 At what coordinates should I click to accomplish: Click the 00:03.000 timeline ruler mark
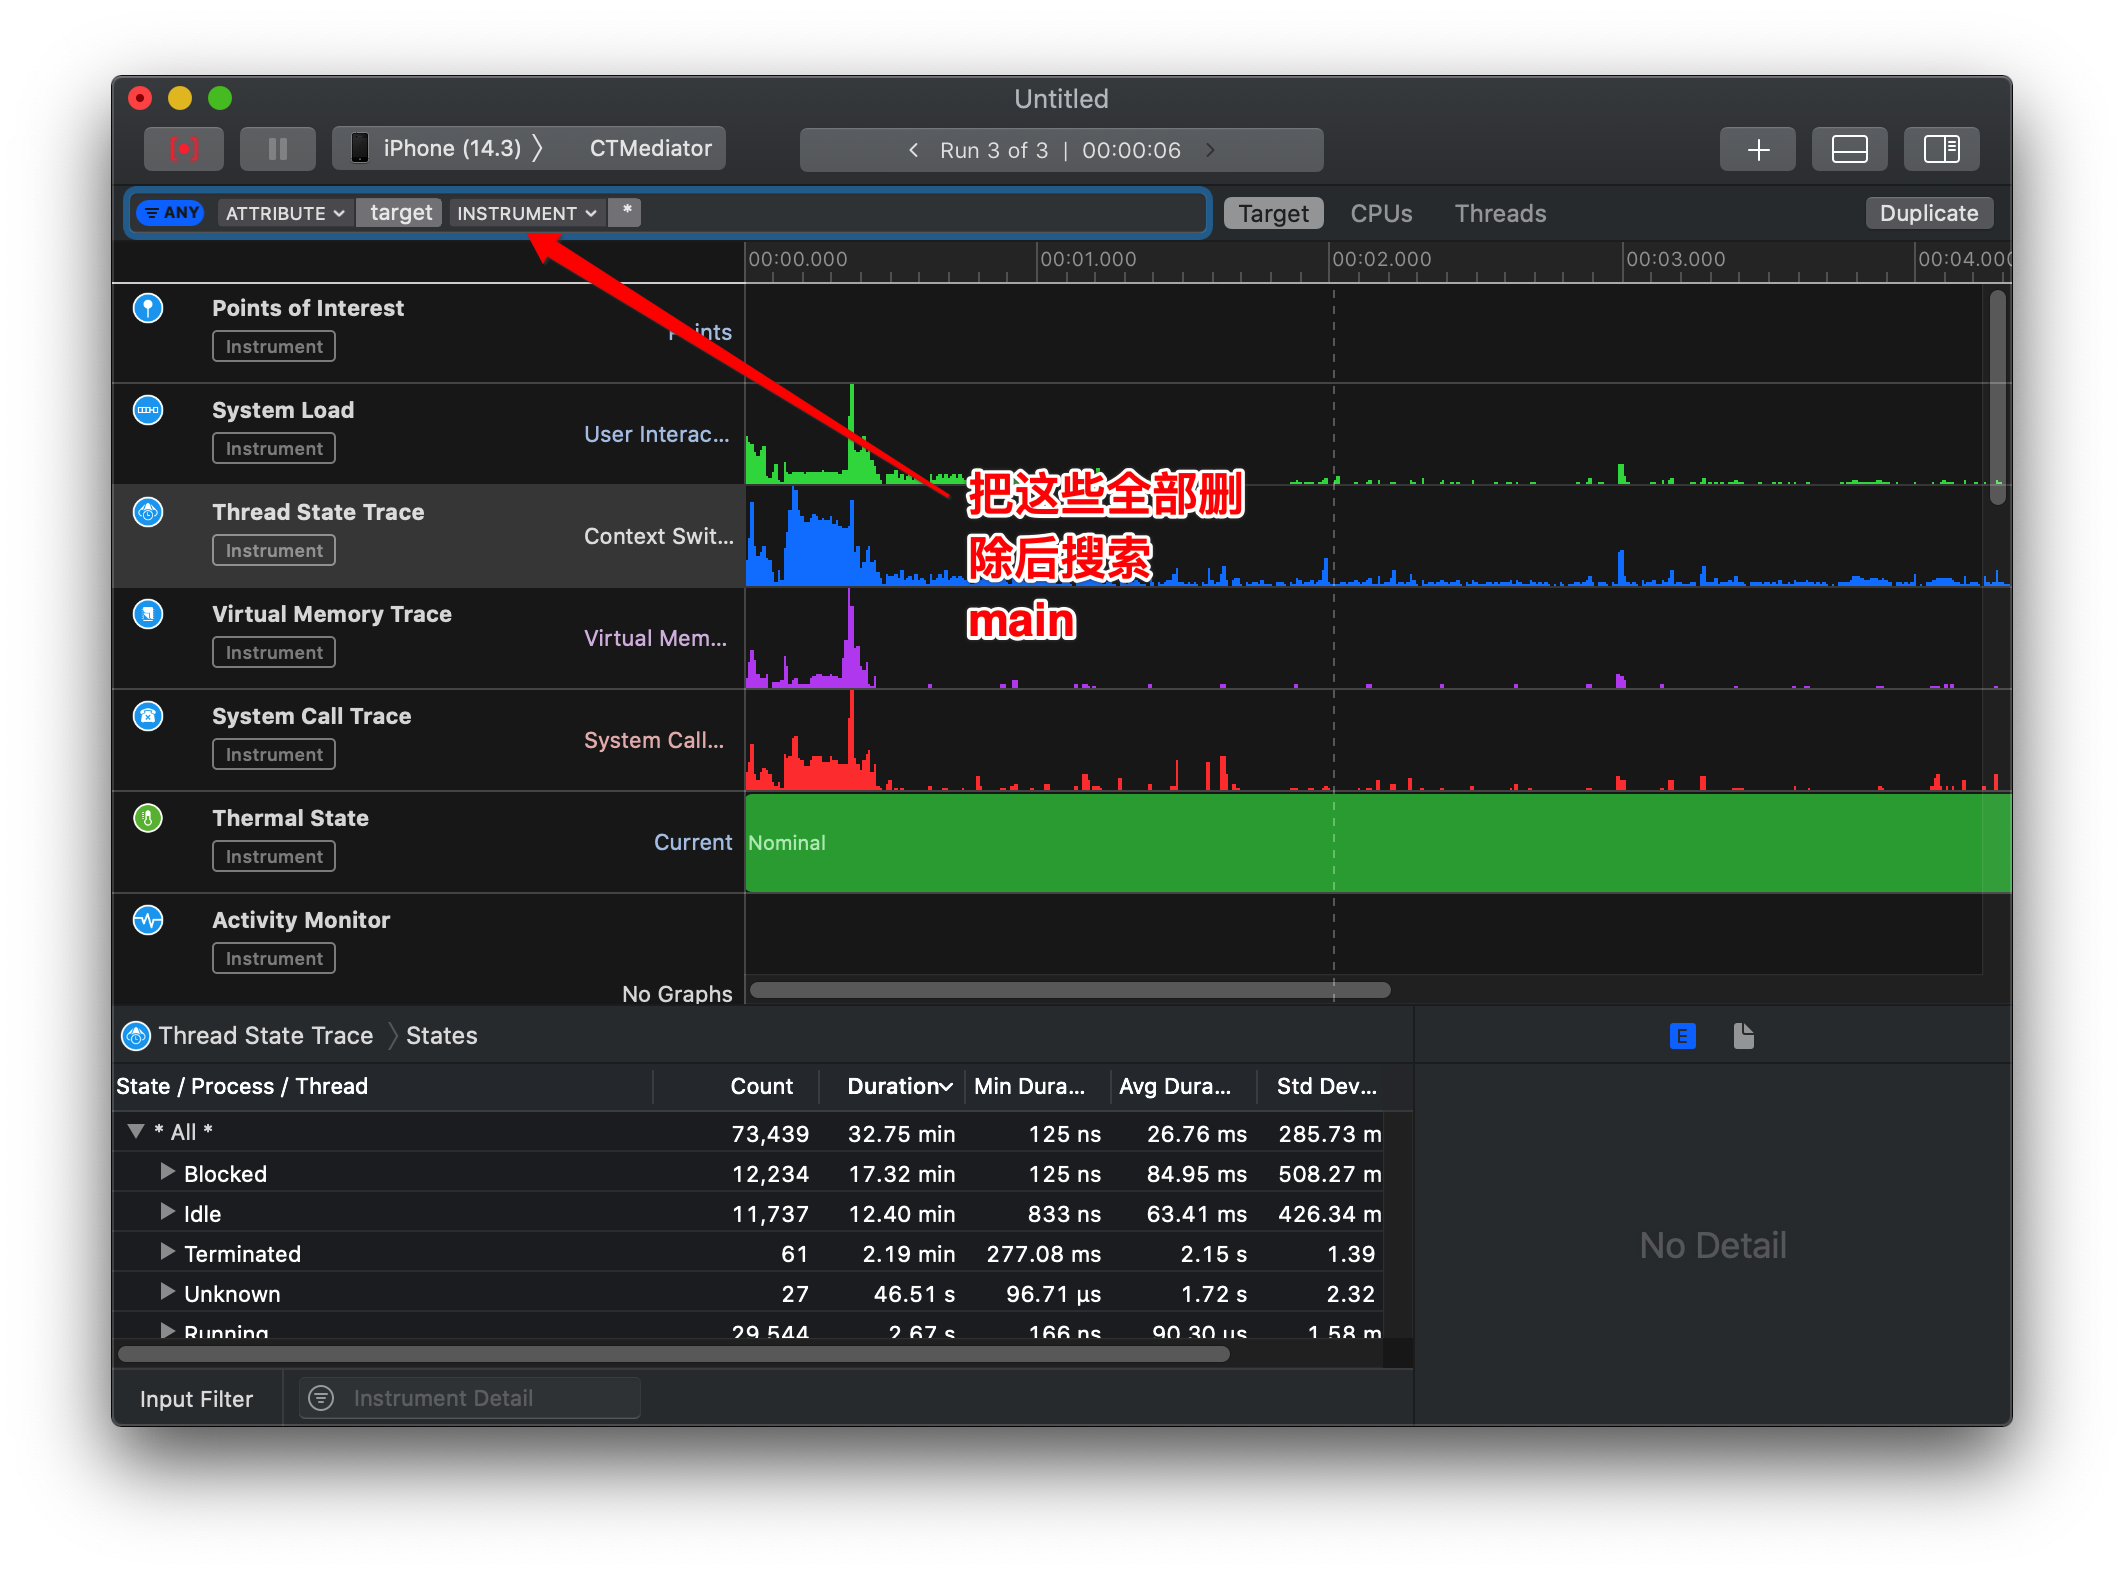(1675, 259)
